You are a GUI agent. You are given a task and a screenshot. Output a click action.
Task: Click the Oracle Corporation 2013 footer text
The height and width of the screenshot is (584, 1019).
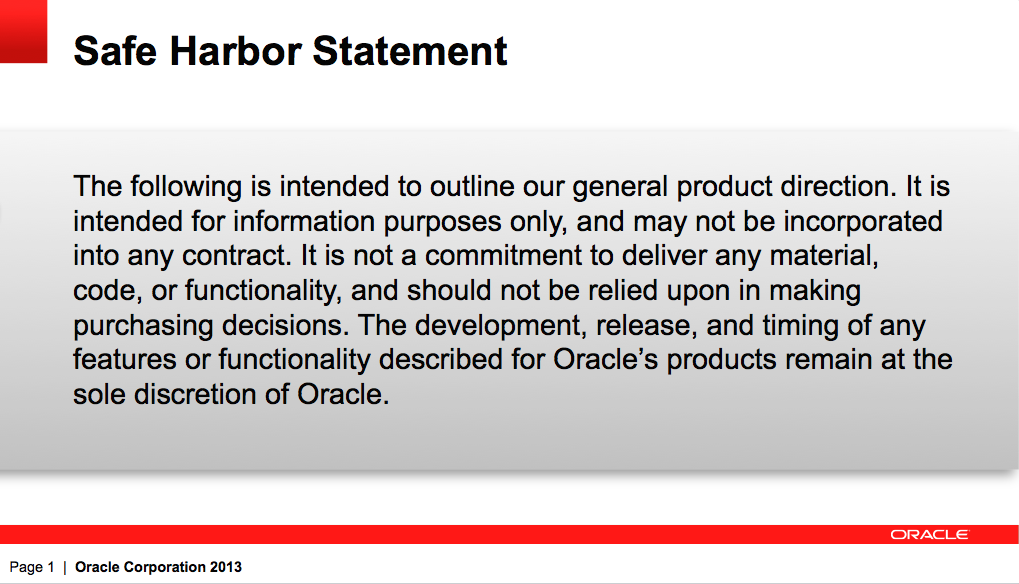(x=159, y=567)
